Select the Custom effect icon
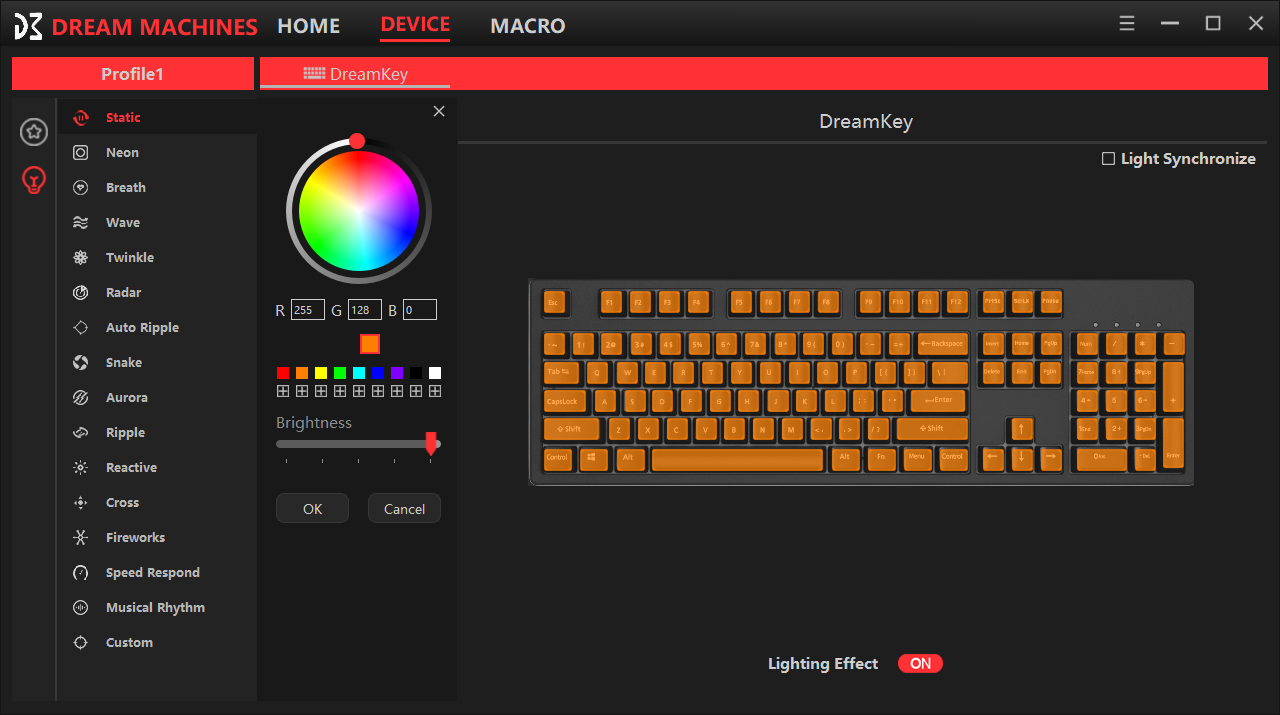 pos(81,642)
